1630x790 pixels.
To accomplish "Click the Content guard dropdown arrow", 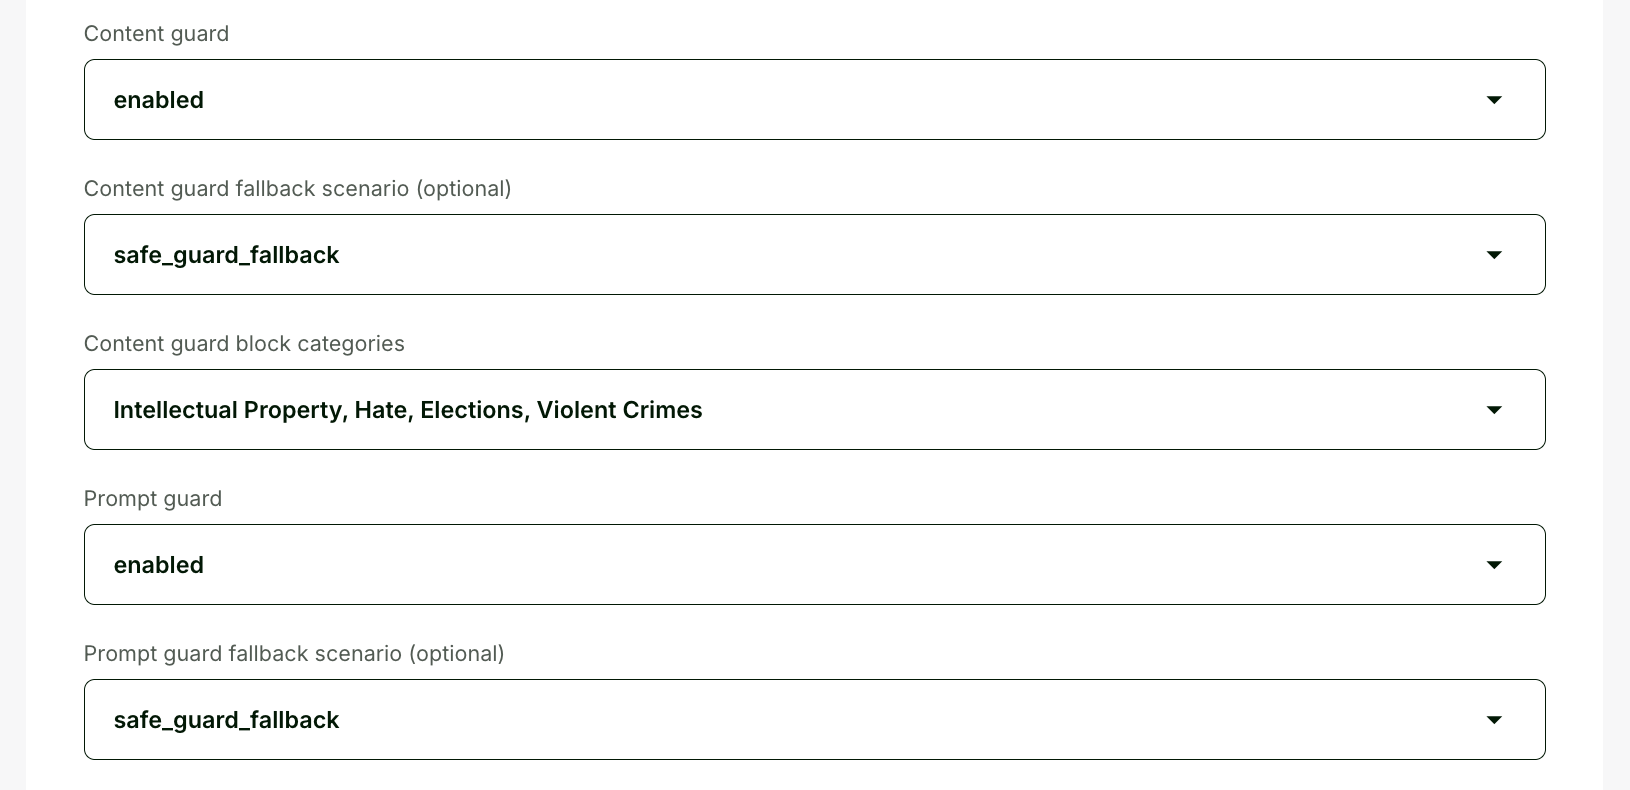I will tap(1494, 100).
